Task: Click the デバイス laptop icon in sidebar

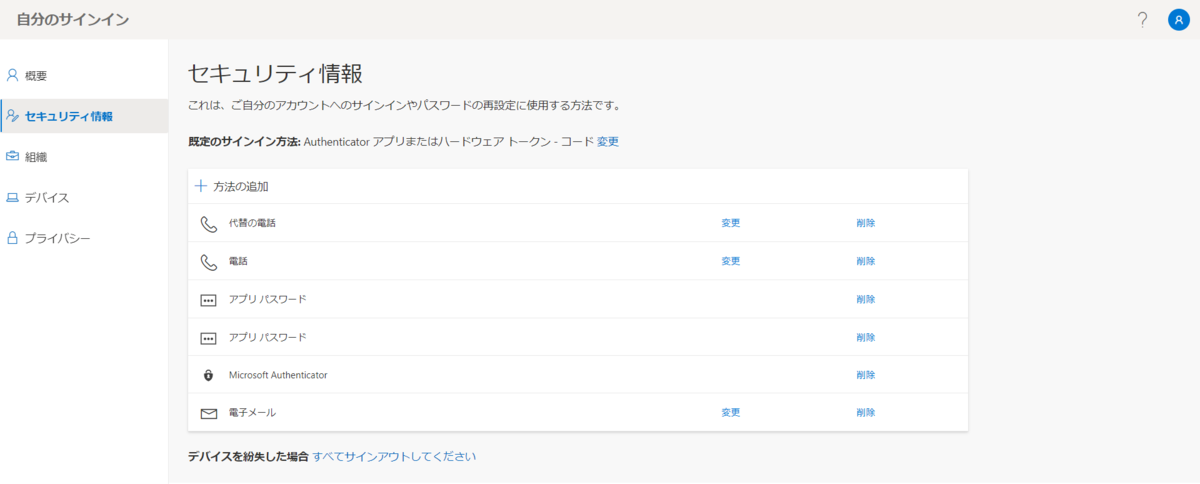Action: tap(12, 198)
